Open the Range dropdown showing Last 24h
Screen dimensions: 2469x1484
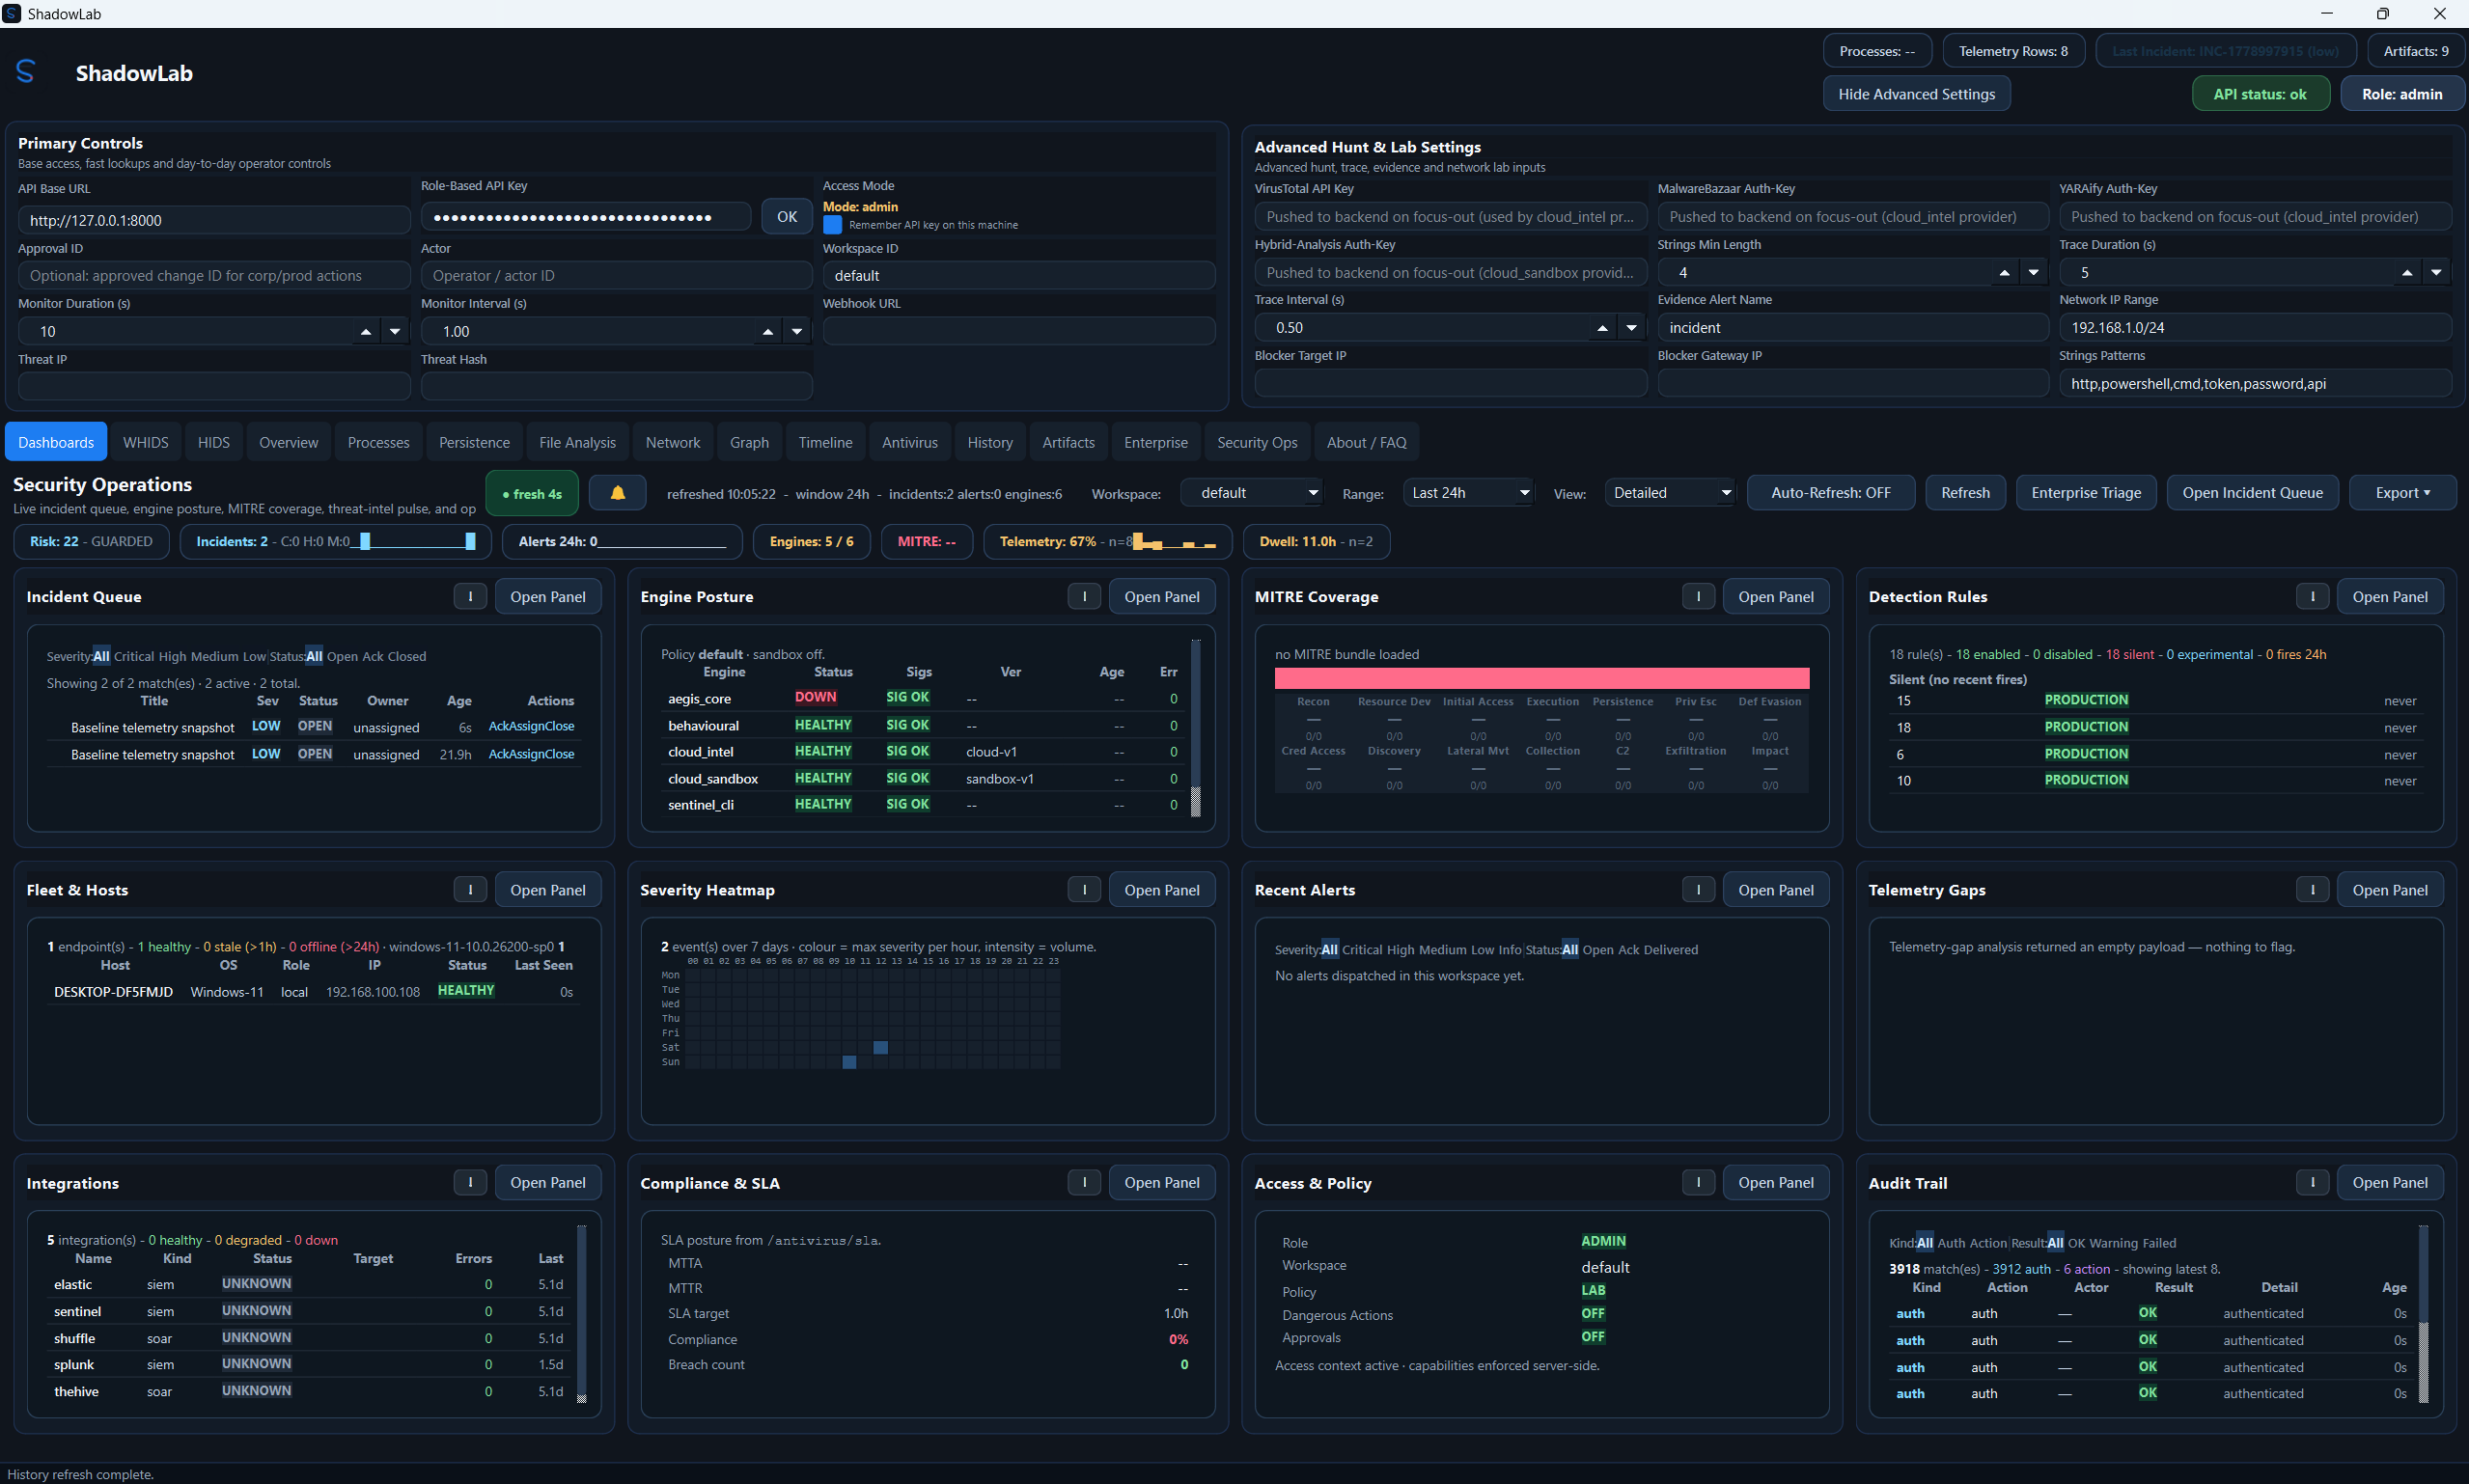point(1467,493)
